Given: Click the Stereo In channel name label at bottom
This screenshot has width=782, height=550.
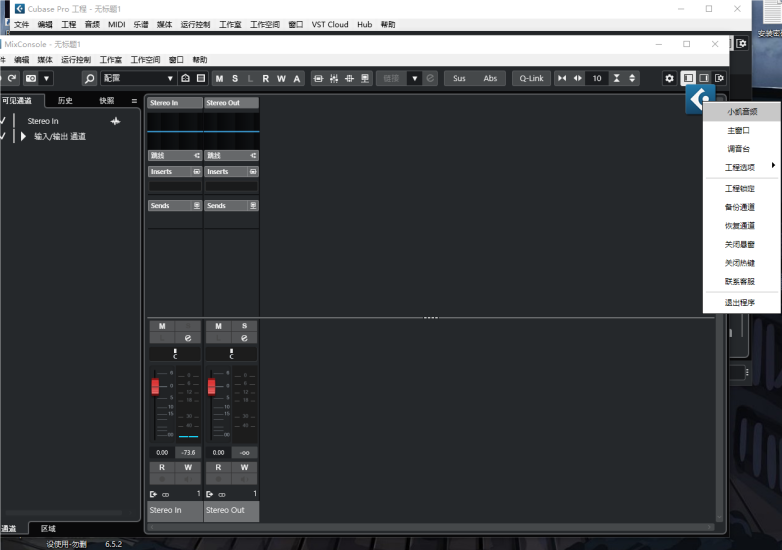Looking at the screenshot, I should 175,511.
